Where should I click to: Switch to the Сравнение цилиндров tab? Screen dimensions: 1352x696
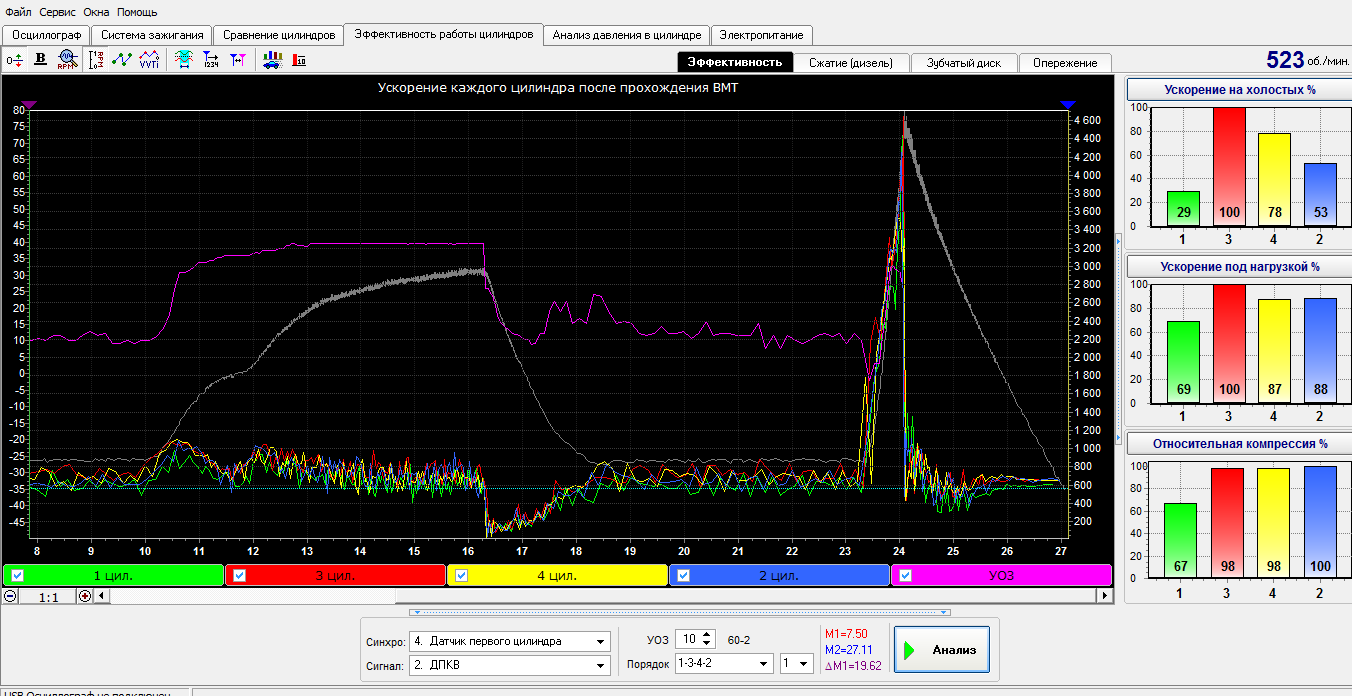pyautogui.click(x=279, y=34)
